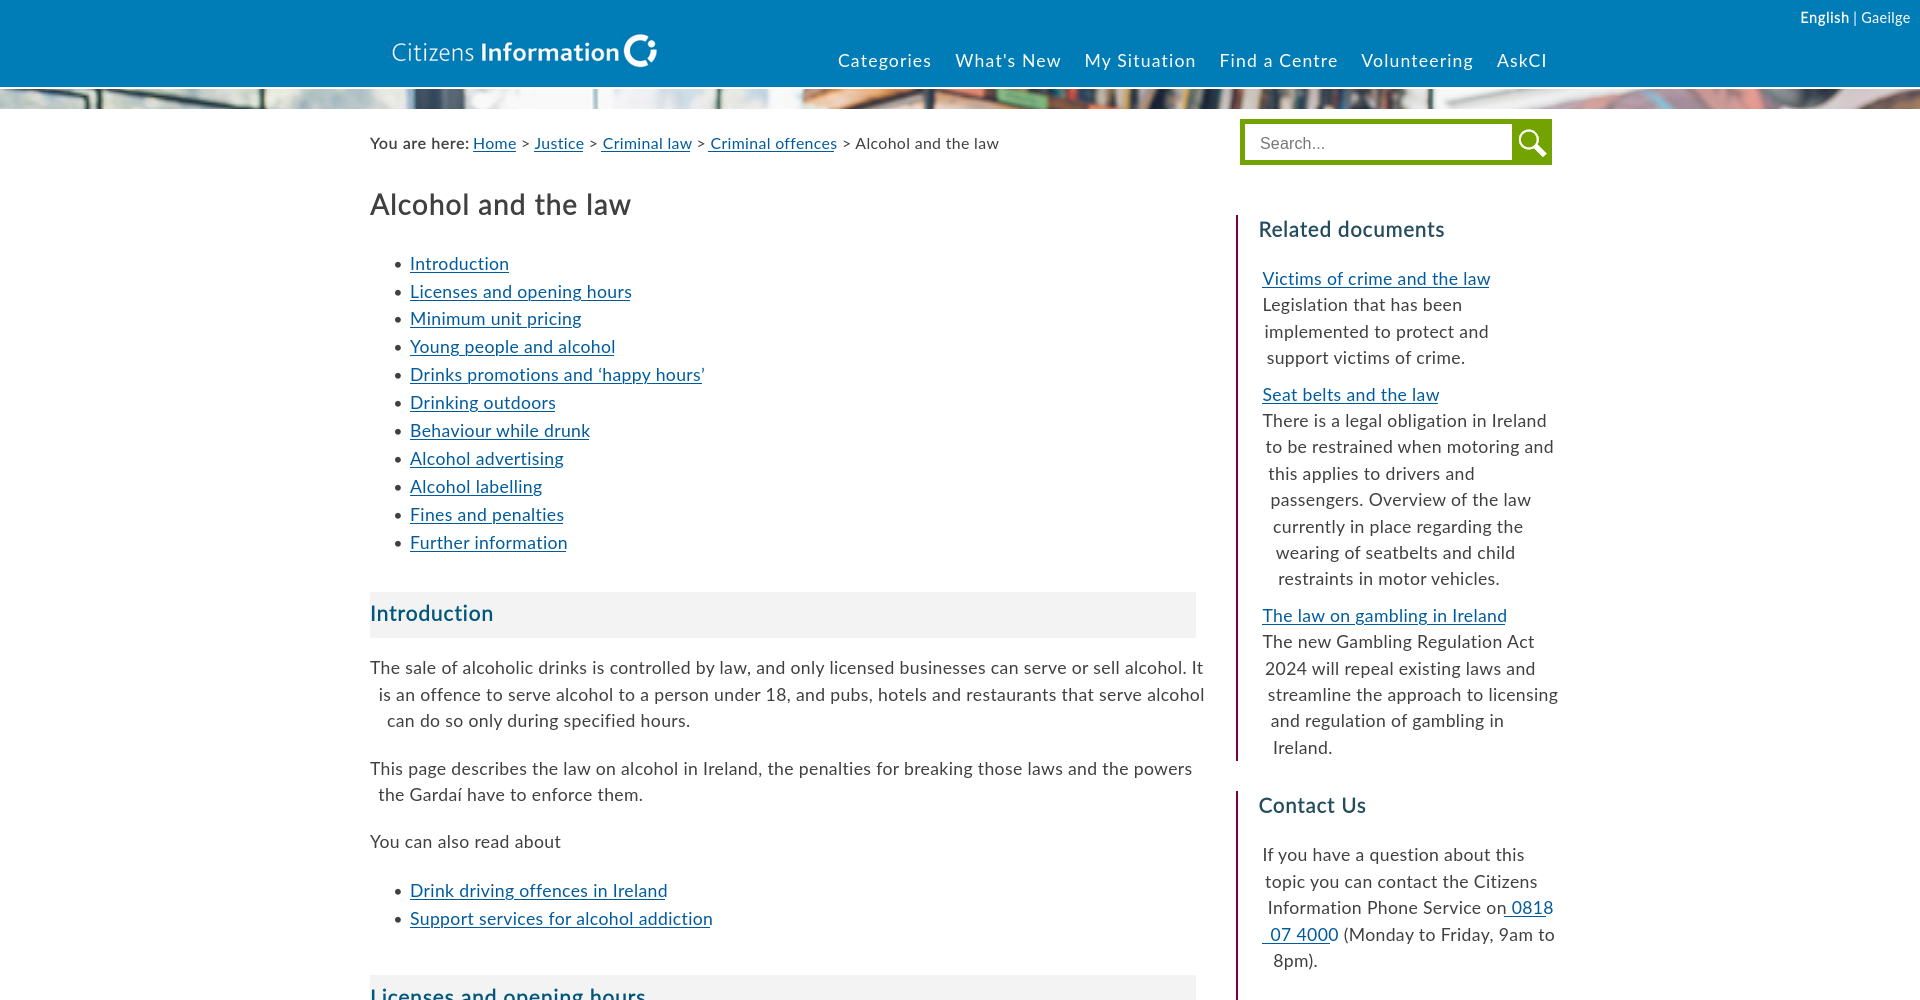Open The law on gambling in Ireland
Screen dimensions: 1920x1000
1384,616
